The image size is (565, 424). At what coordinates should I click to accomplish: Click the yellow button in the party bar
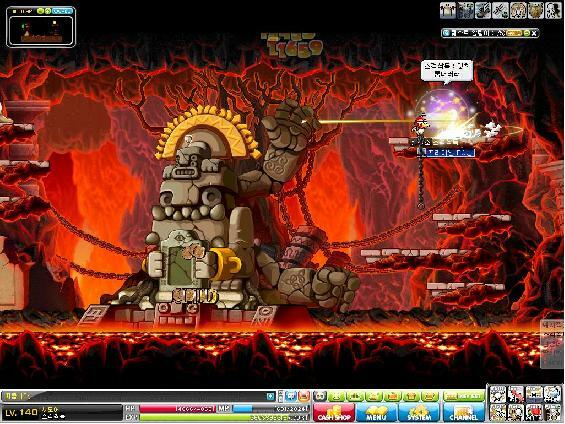[x=514, y=33]
